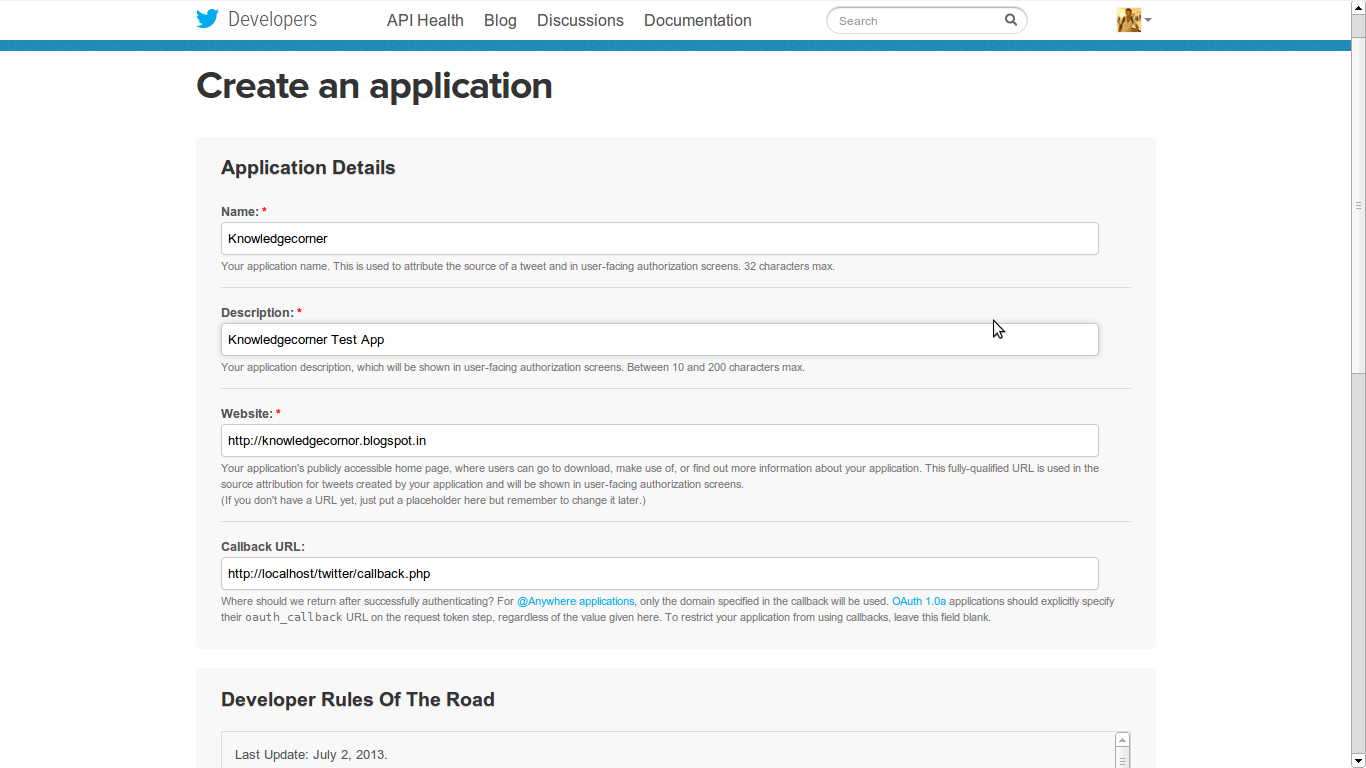
Task: Click the Description field with Test App
Action: 660,339
